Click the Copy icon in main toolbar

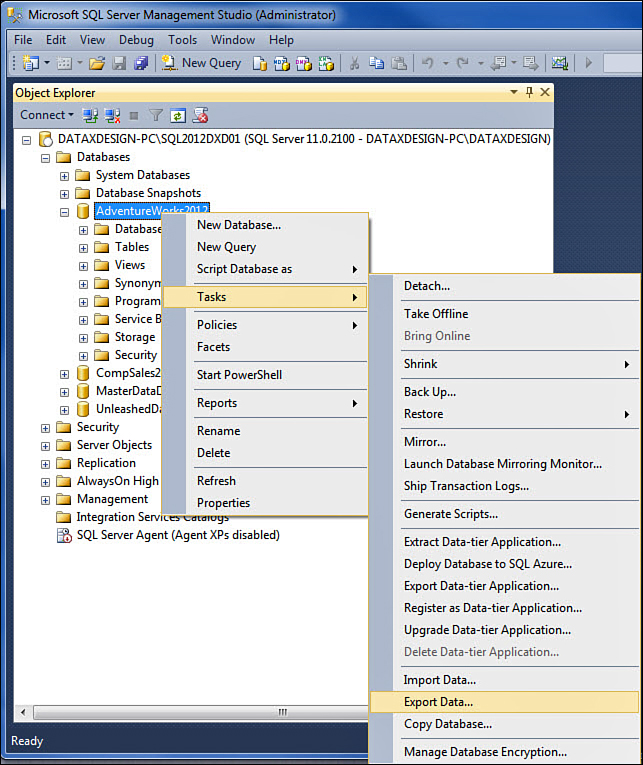pos(376,63)
